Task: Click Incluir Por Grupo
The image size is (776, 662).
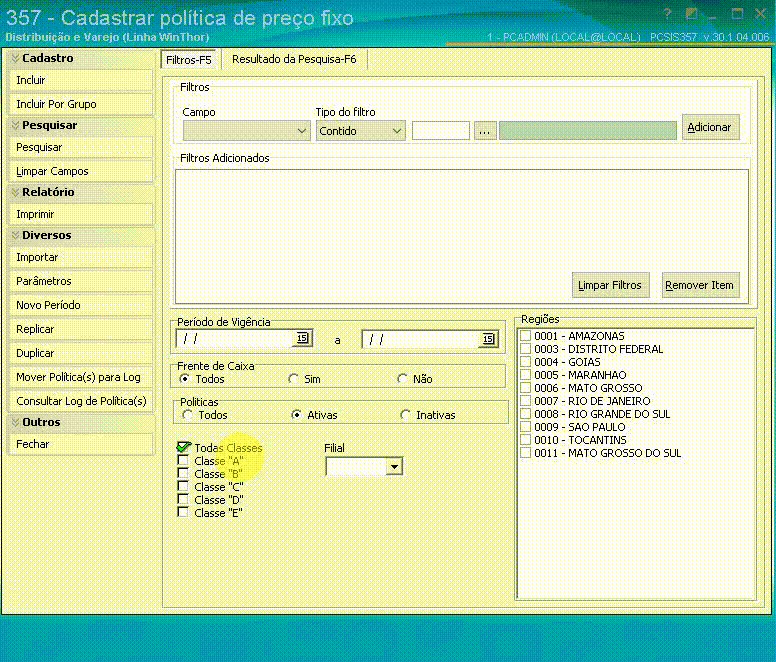Action: point(81,104)
